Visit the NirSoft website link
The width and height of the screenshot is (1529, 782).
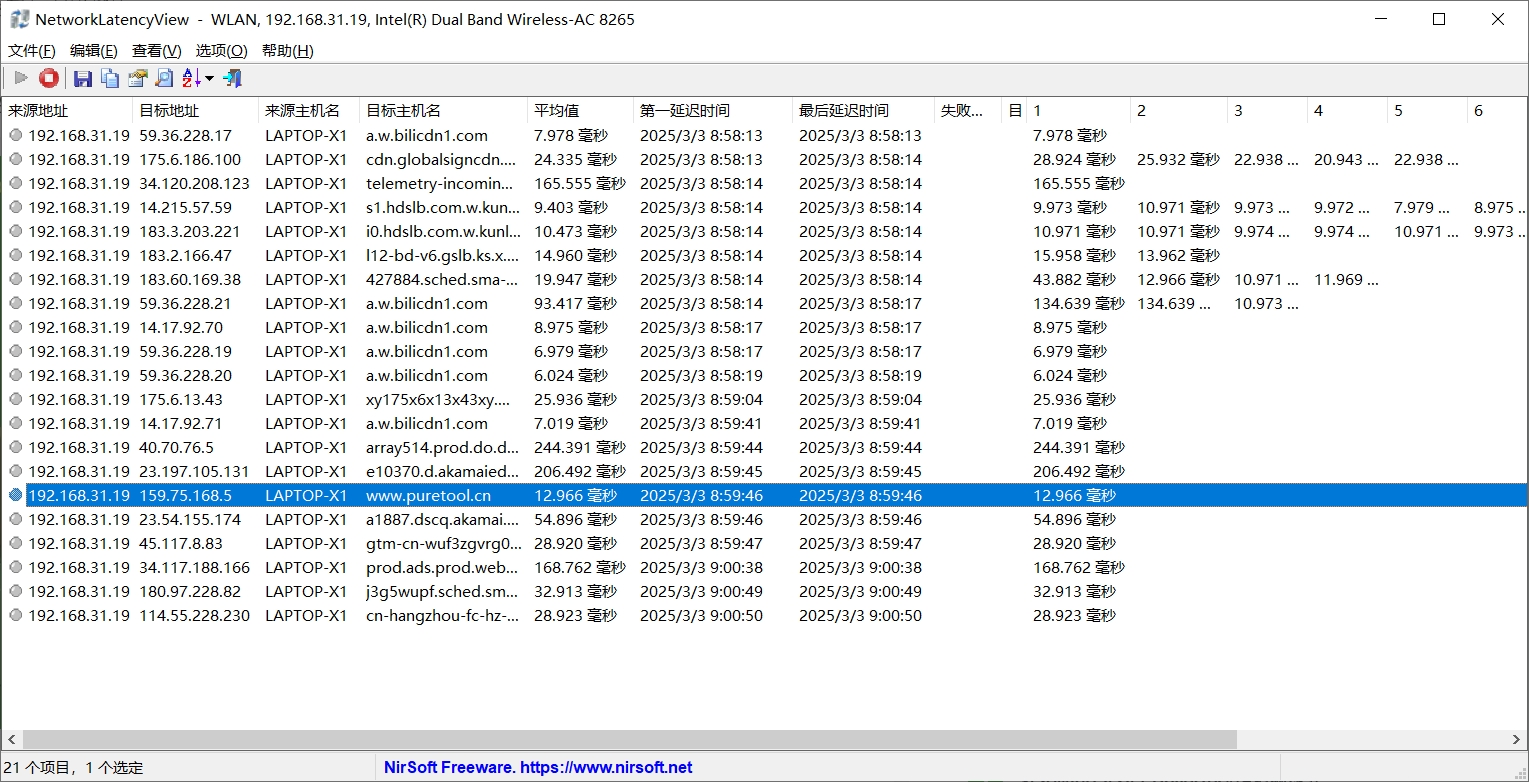[539, 767]
